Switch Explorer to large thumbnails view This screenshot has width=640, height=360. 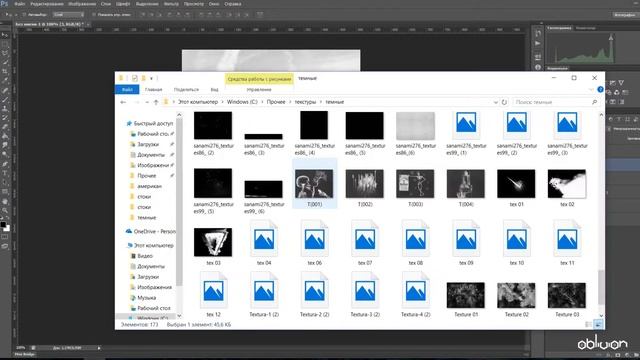point(598,324)
